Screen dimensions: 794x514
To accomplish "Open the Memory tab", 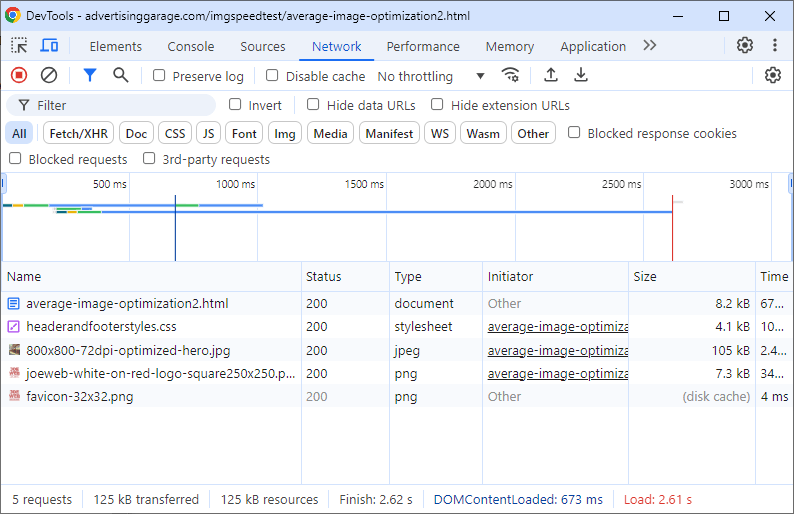I will (x=509, y=47).
